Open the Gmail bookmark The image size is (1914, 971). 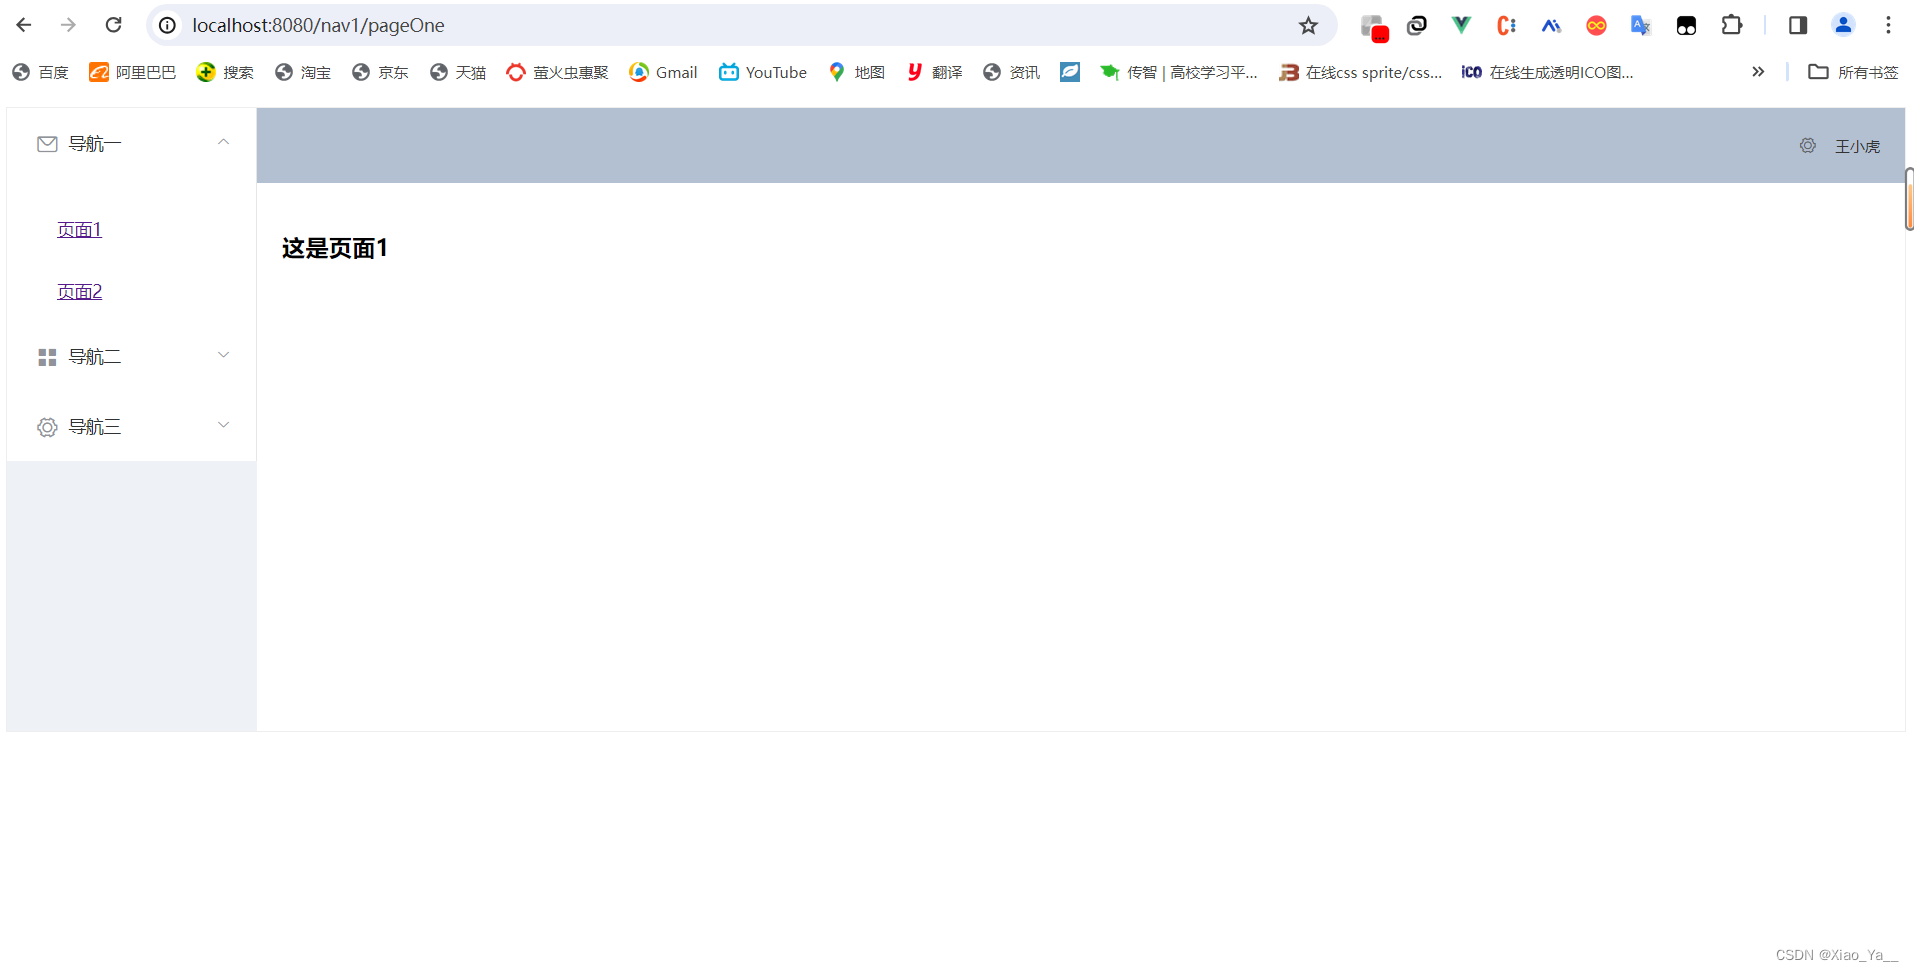pos(662,72)
